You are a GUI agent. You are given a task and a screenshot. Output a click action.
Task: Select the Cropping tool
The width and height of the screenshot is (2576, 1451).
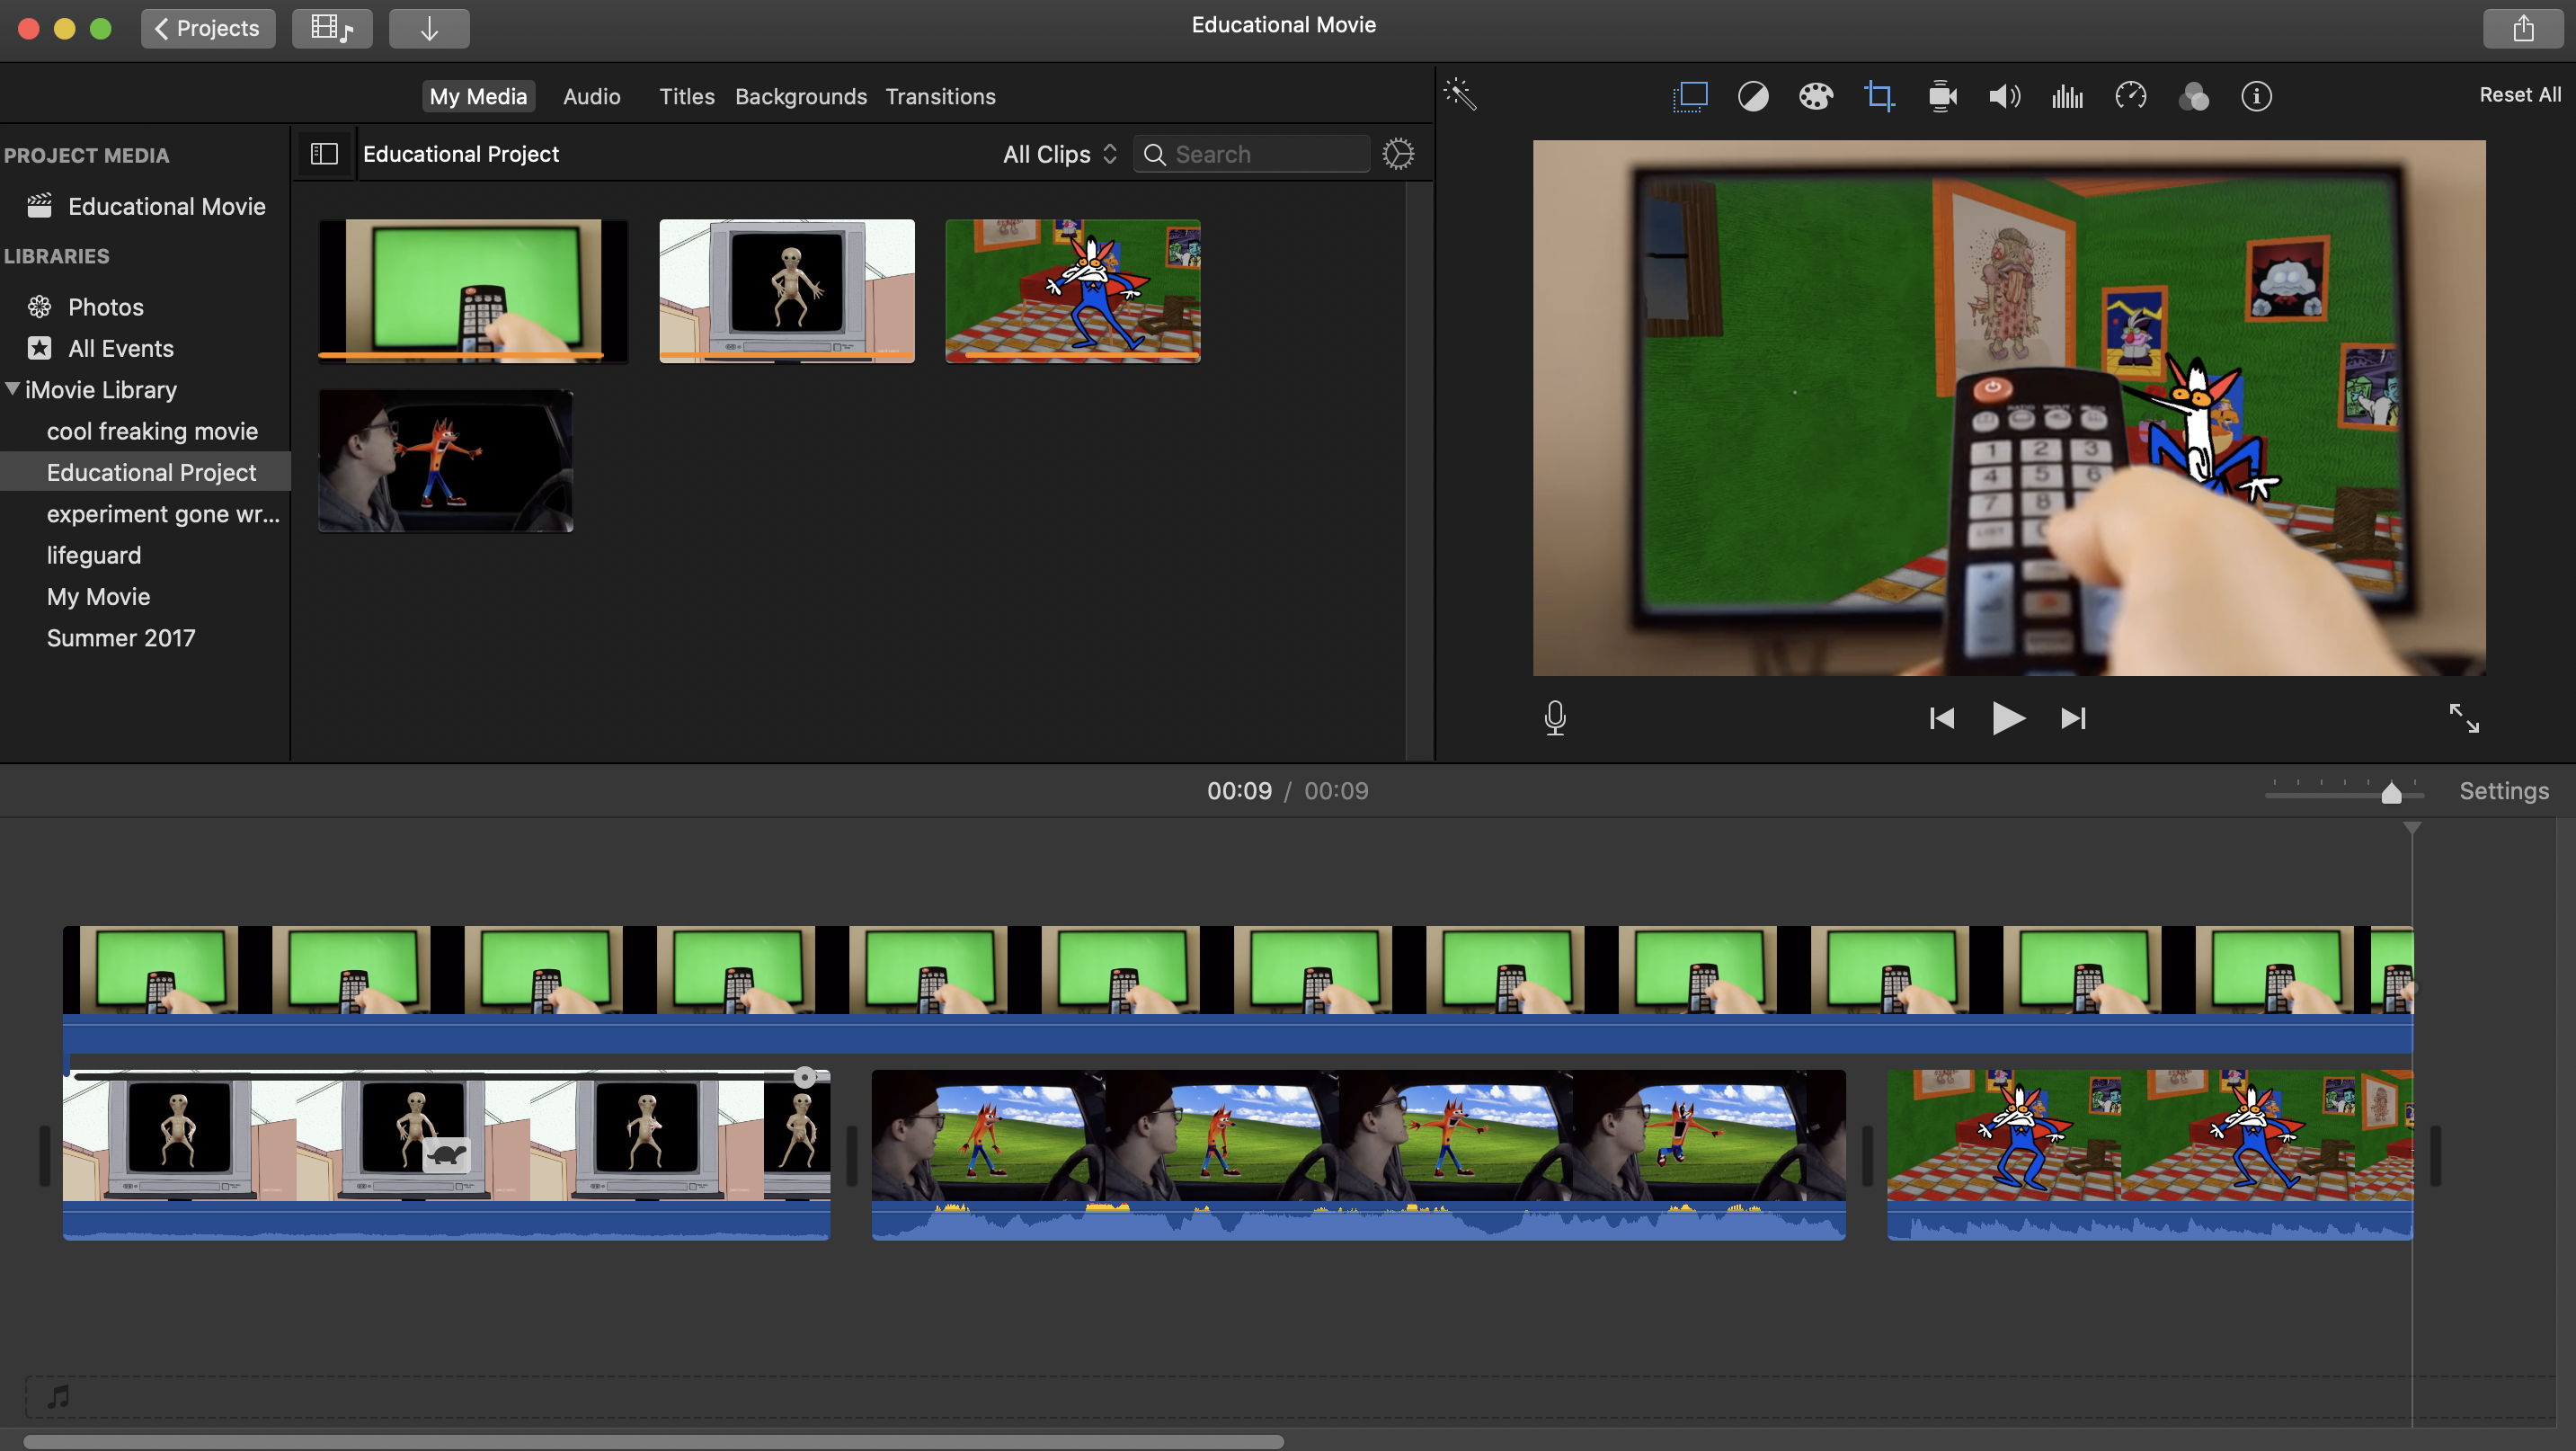tap(1879, 96)
